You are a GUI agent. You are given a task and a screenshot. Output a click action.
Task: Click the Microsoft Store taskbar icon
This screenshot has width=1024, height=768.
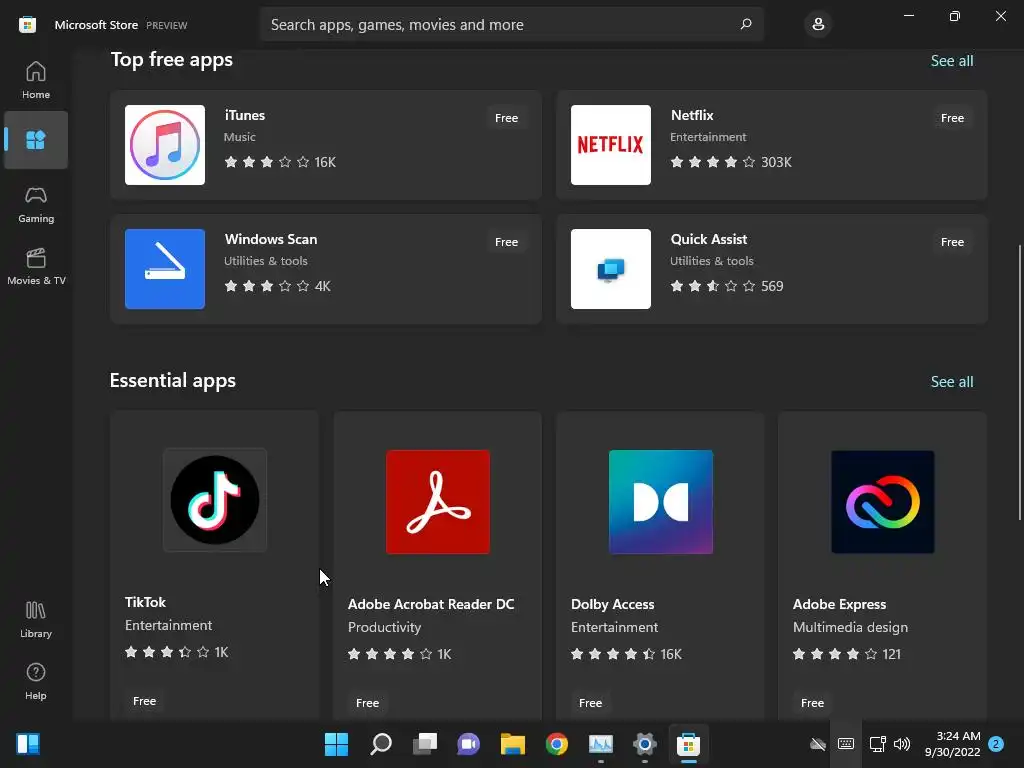(688, 744)
